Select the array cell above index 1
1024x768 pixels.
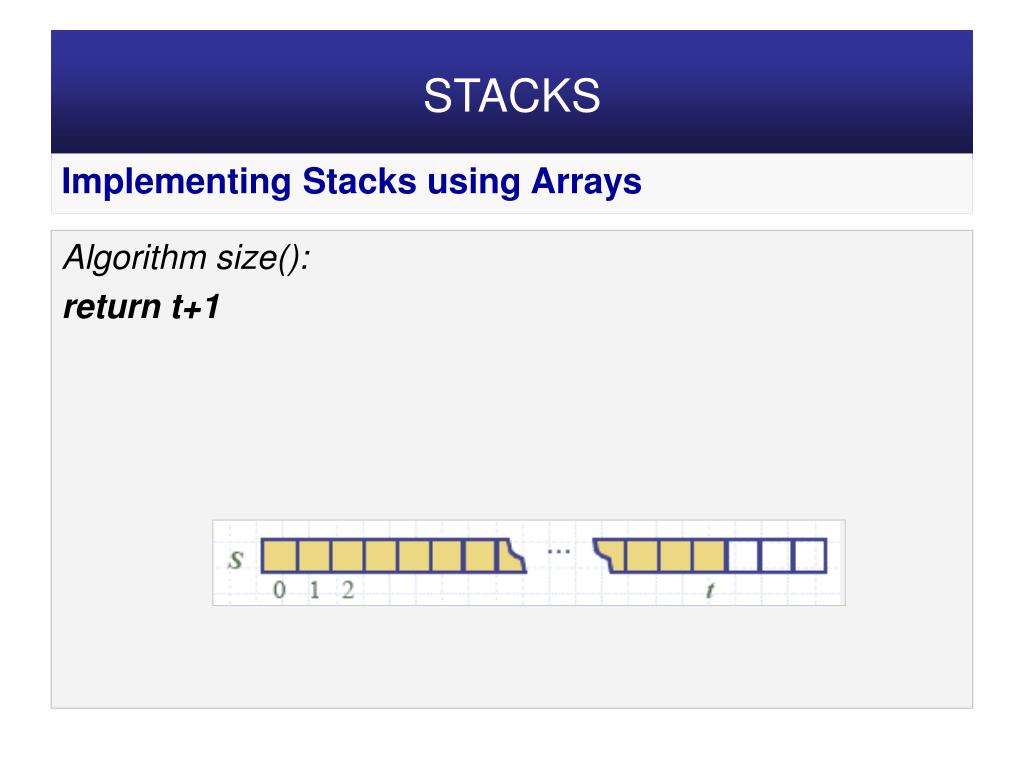pyautogui.click(x=313, y=556)
